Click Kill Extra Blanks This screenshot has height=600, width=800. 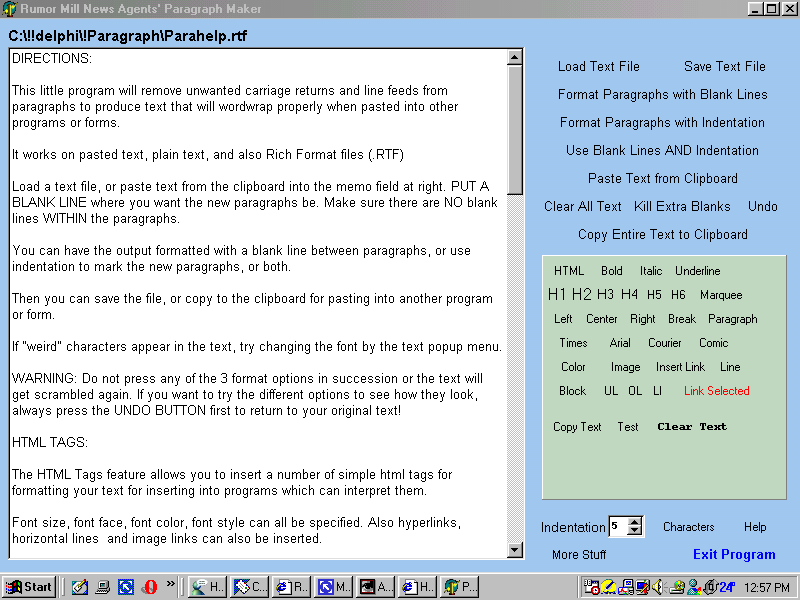pos(682,207)
